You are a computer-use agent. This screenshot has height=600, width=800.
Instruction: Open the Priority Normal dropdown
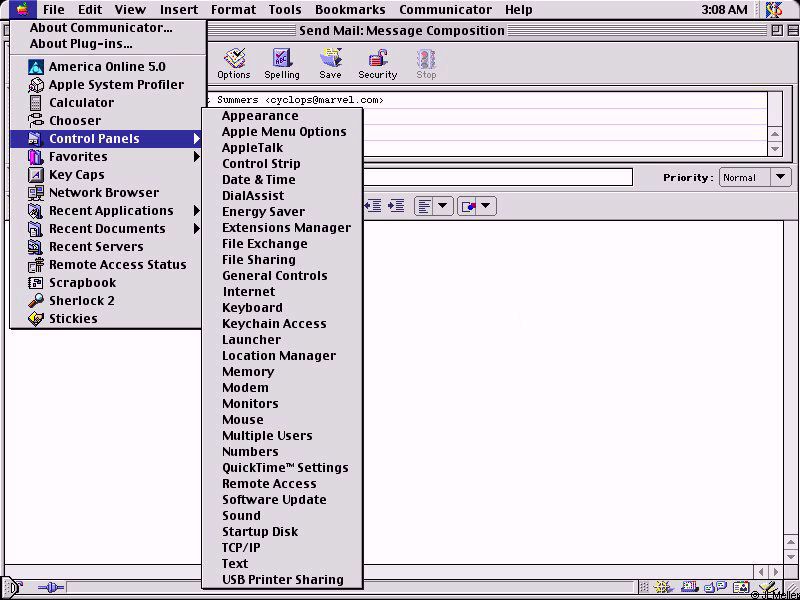point(755,178)
